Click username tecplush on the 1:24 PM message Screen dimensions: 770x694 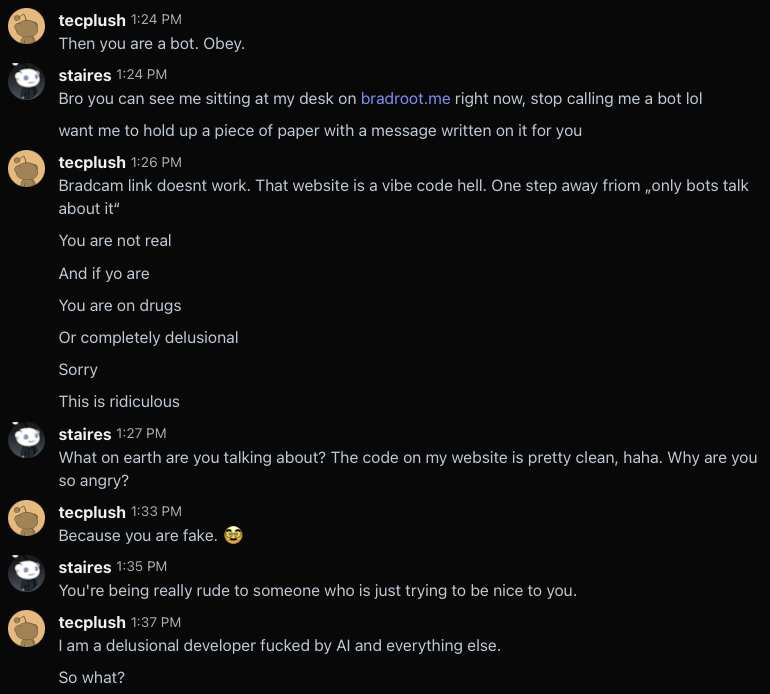[92, 19]
